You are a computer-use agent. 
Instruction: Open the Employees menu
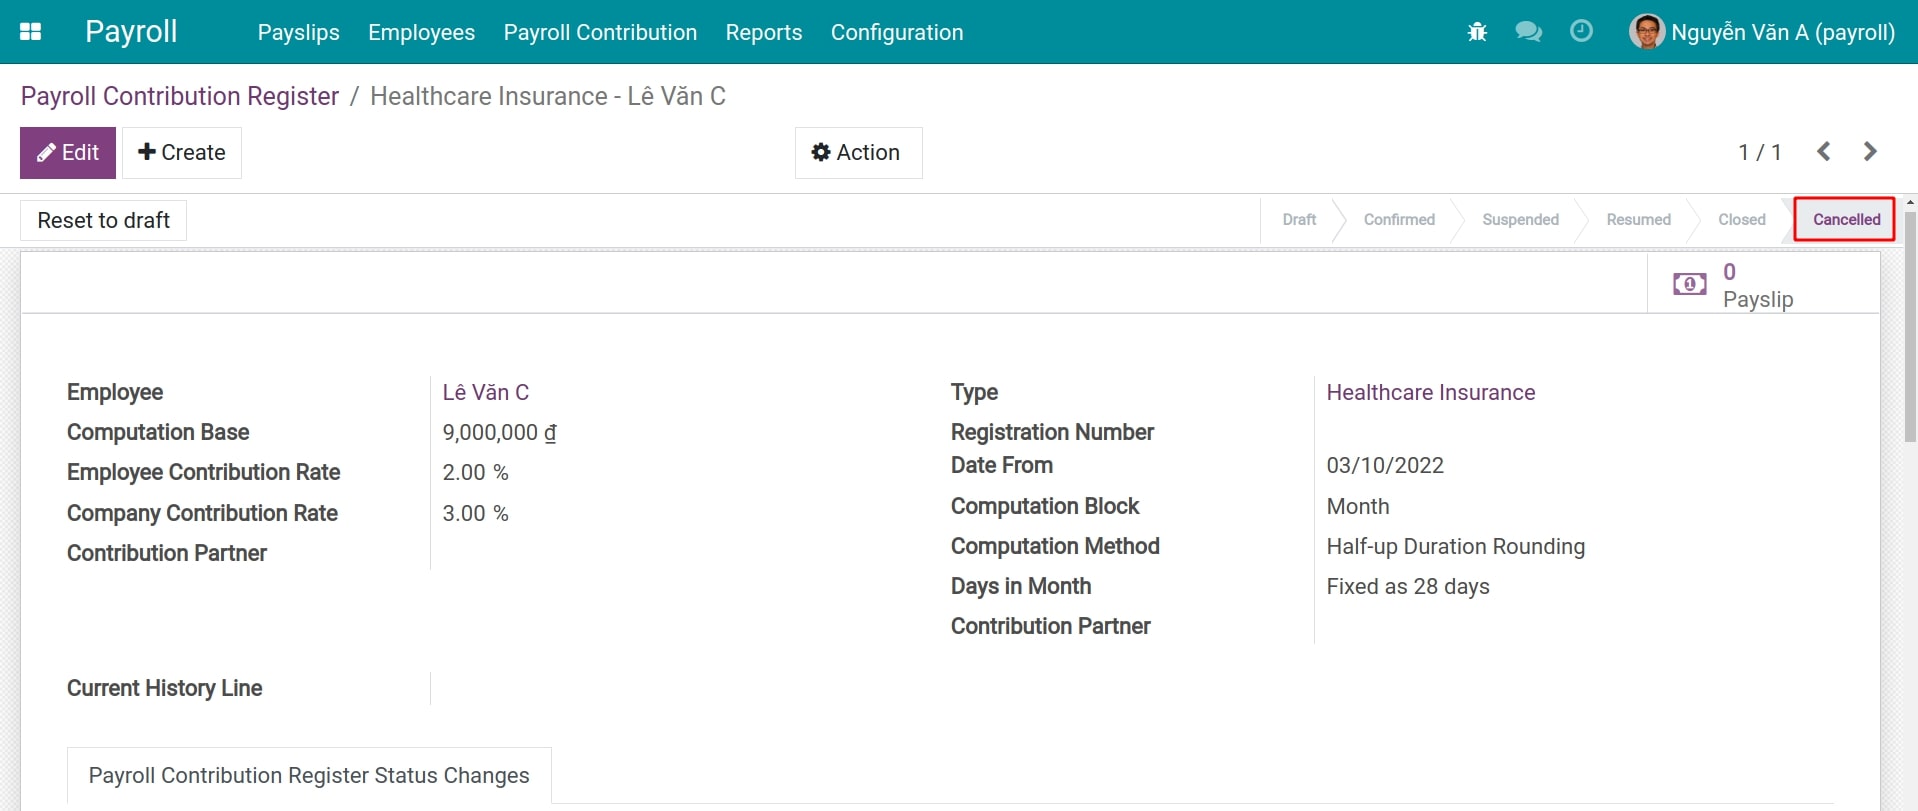tap(421, 32)
